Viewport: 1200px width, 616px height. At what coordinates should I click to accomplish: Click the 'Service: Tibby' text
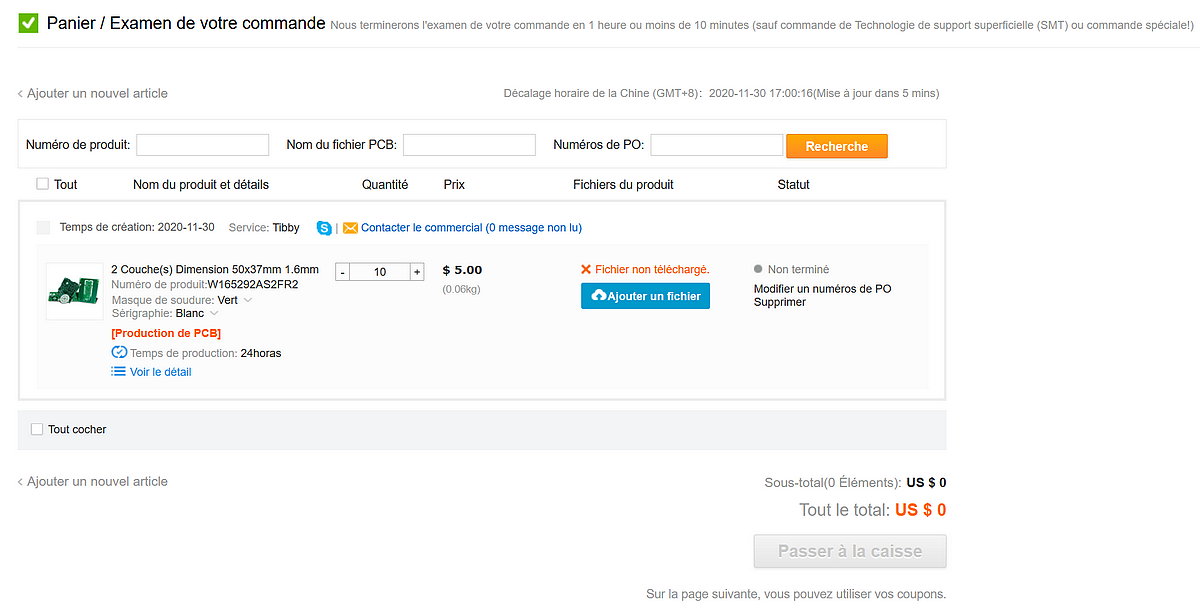[x=264, y=228]
